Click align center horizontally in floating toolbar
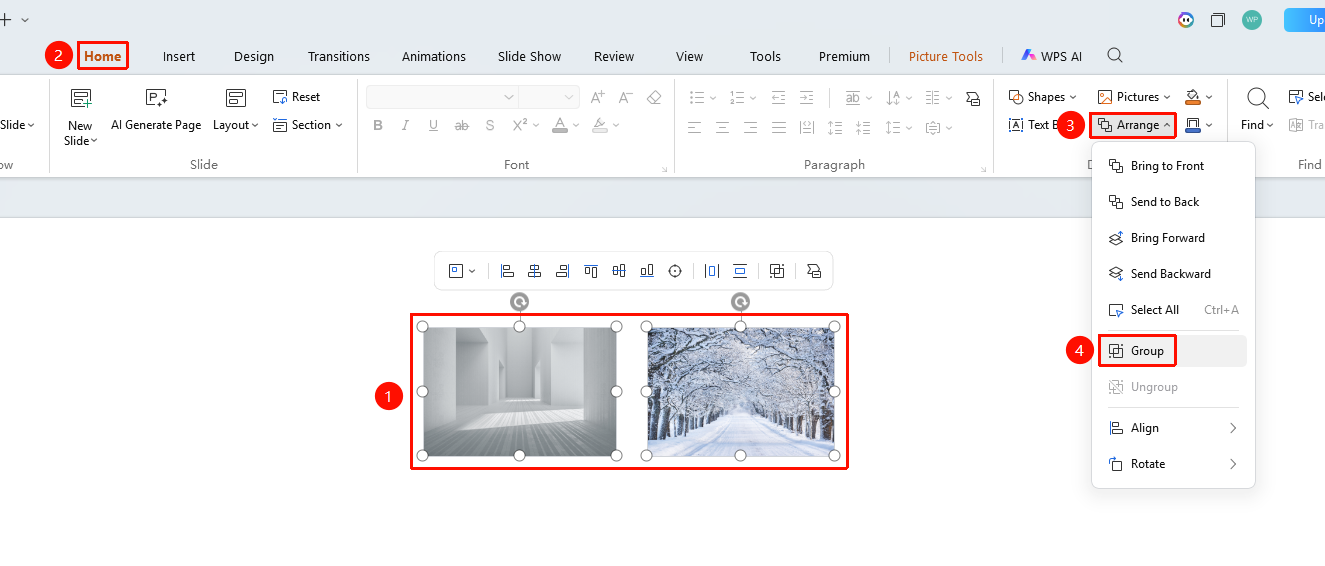 (x=535, y=271)
